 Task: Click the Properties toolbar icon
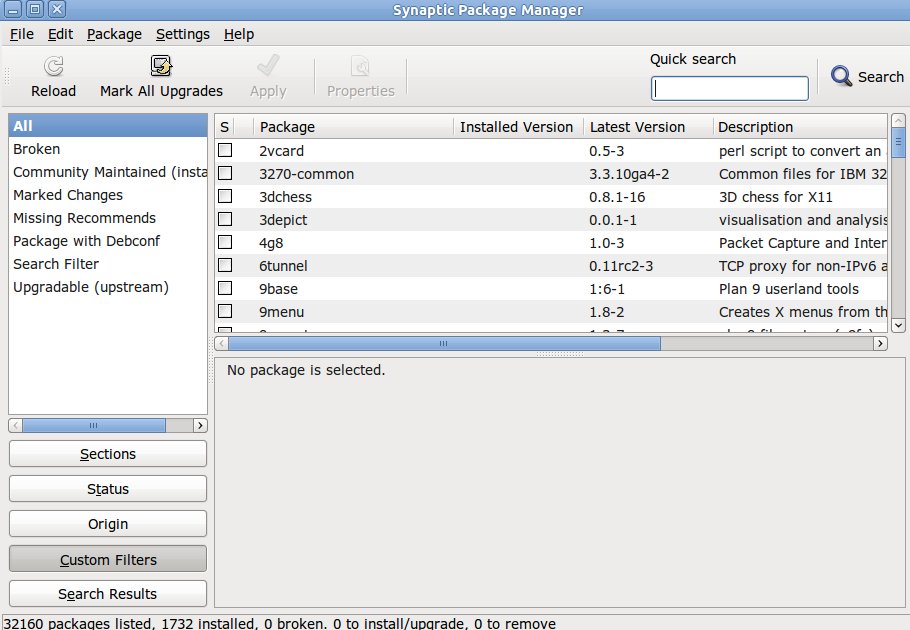coord(360,66)
